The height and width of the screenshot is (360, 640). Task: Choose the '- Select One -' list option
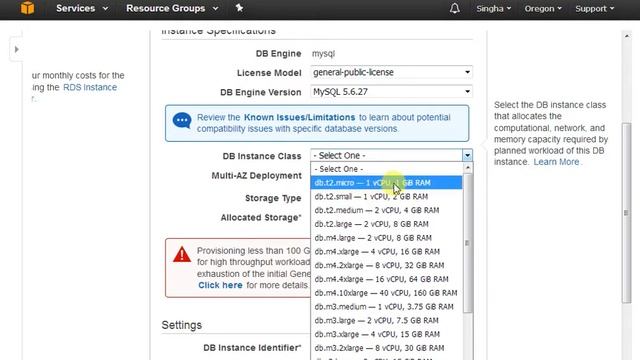coord(387,169)
